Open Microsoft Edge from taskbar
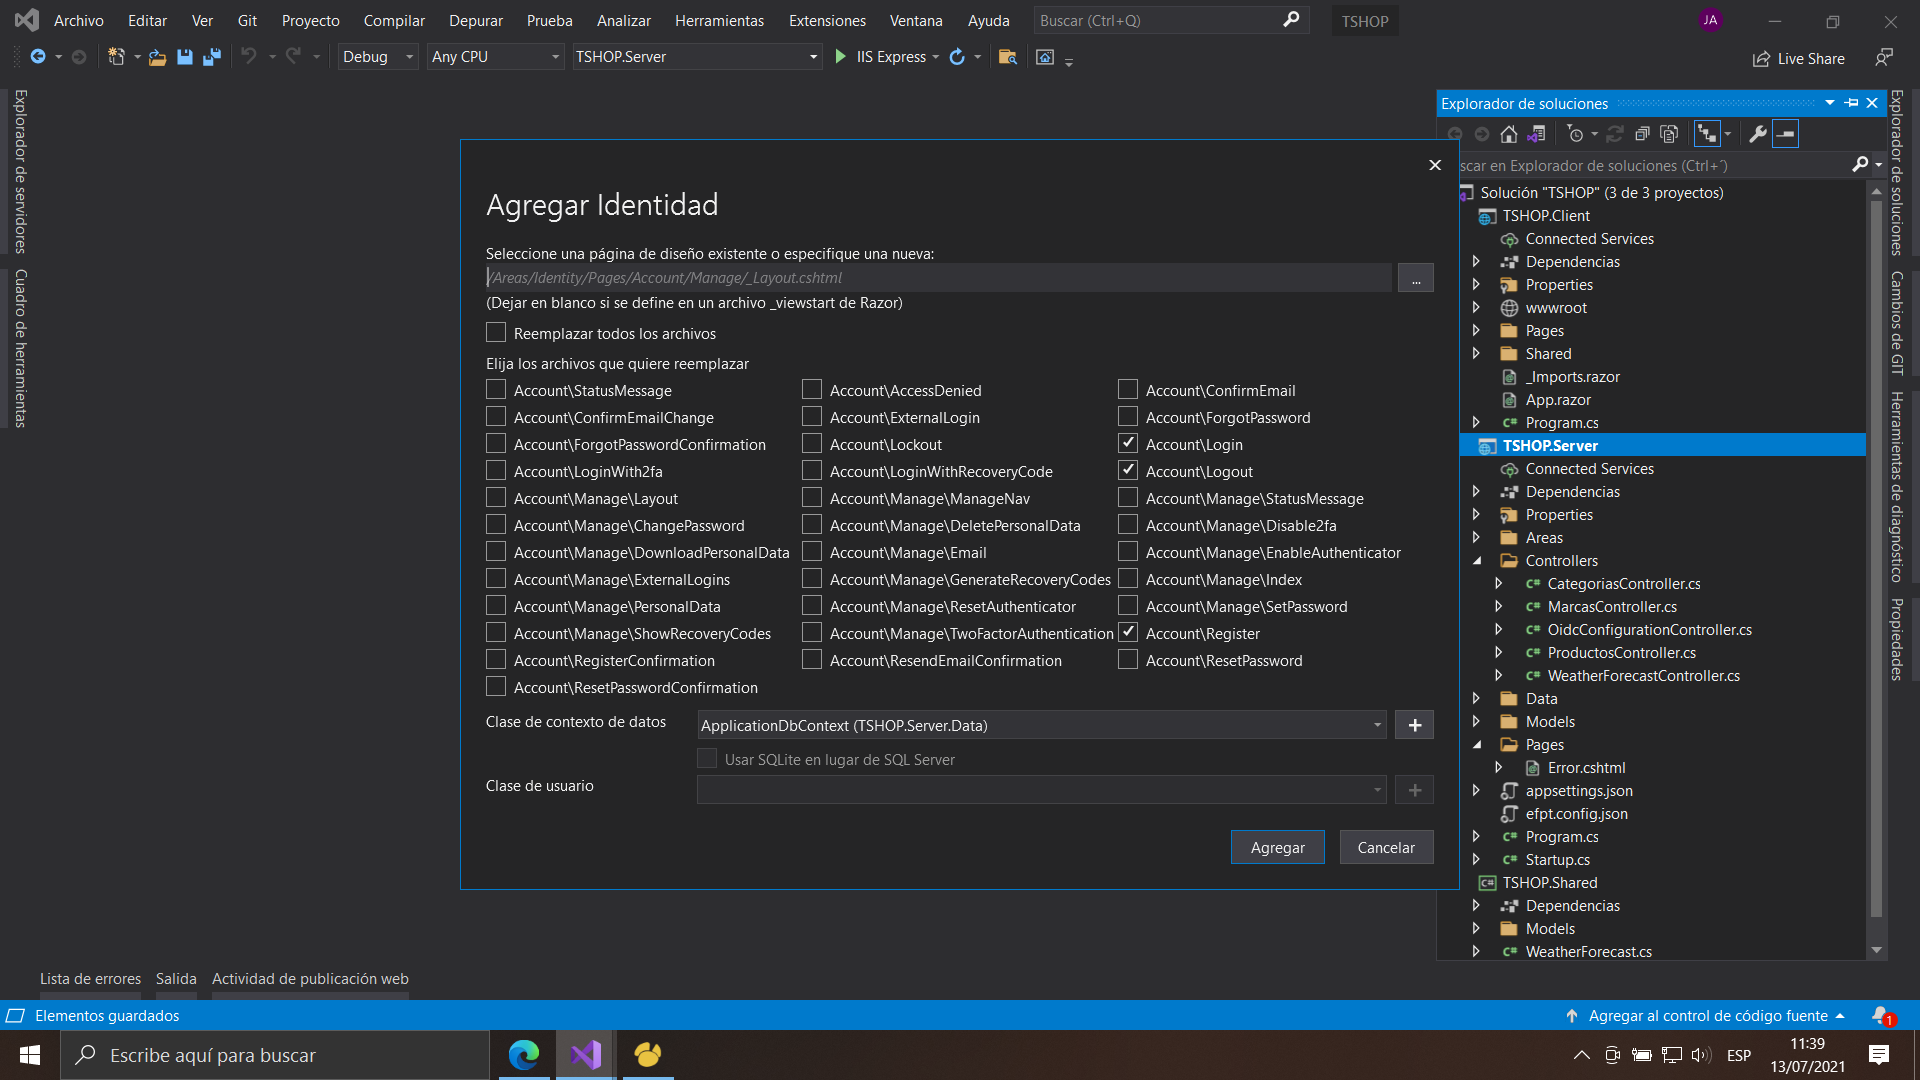Screen dimensions: 1920x1080 [524, 1055]
